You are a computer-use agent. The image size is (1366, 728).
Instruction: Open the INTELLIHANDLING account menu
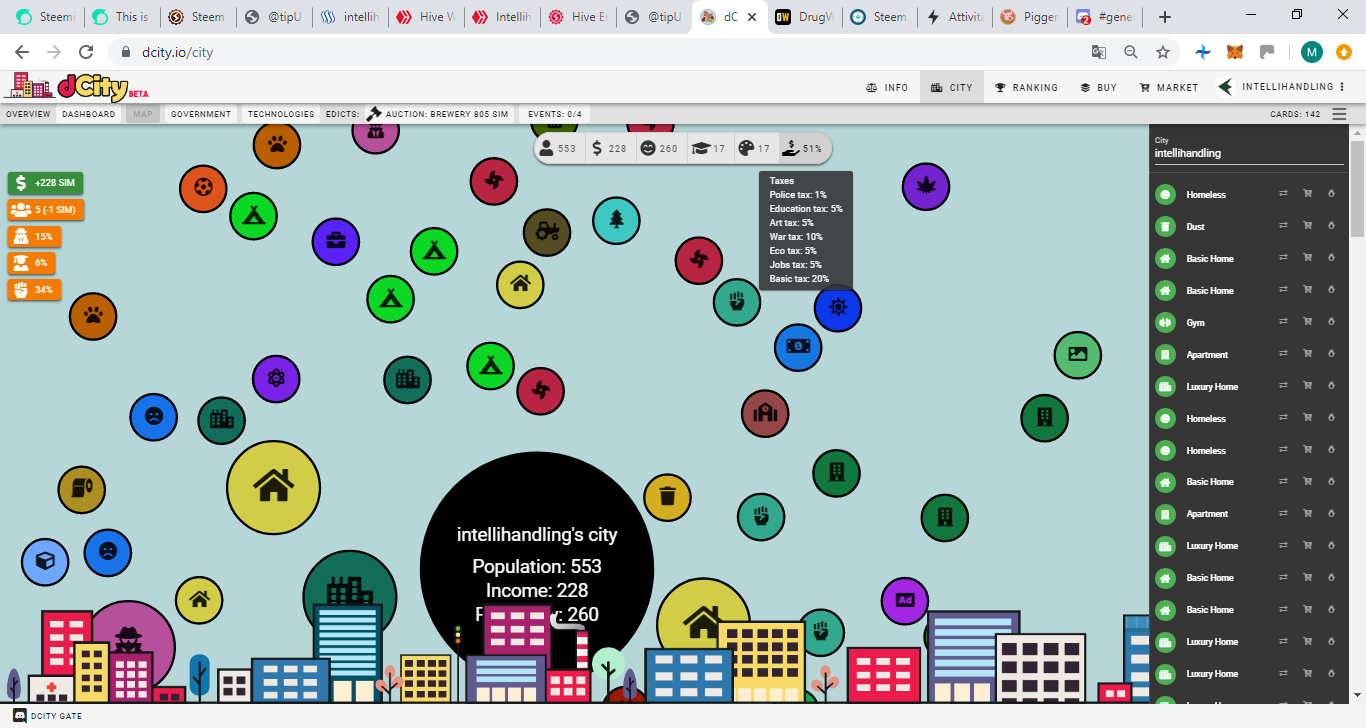coord(1282,87)
